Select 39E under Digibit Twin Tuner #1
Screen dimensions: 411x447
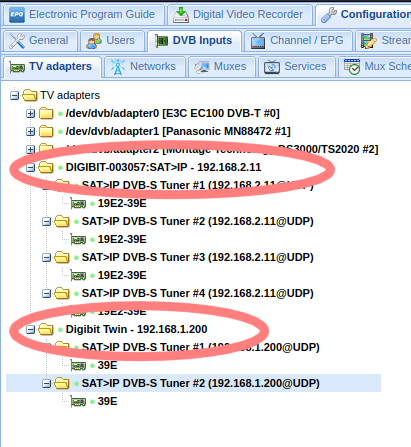pos(107,365)
